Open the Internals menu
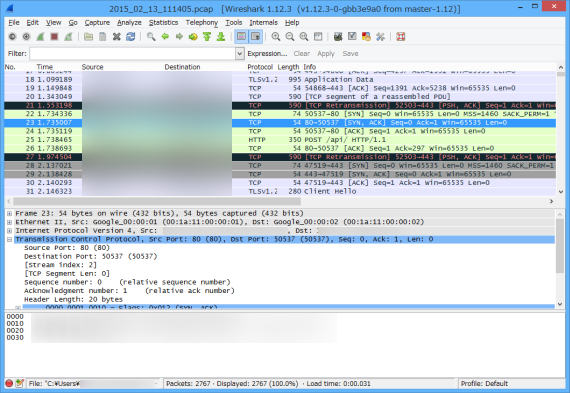The width and height of the screenshot is (570, 393). (263, 23)
